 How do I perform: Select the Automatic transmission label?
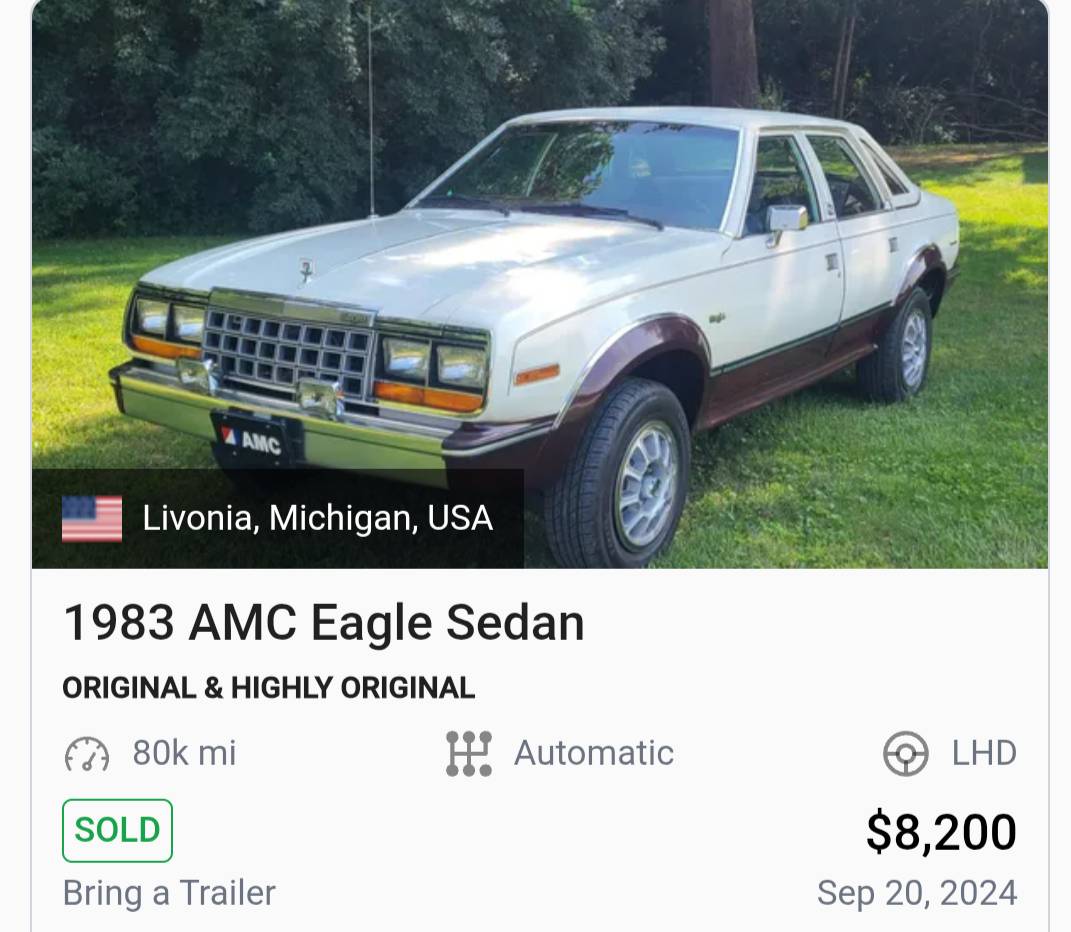tap(594, 753)
